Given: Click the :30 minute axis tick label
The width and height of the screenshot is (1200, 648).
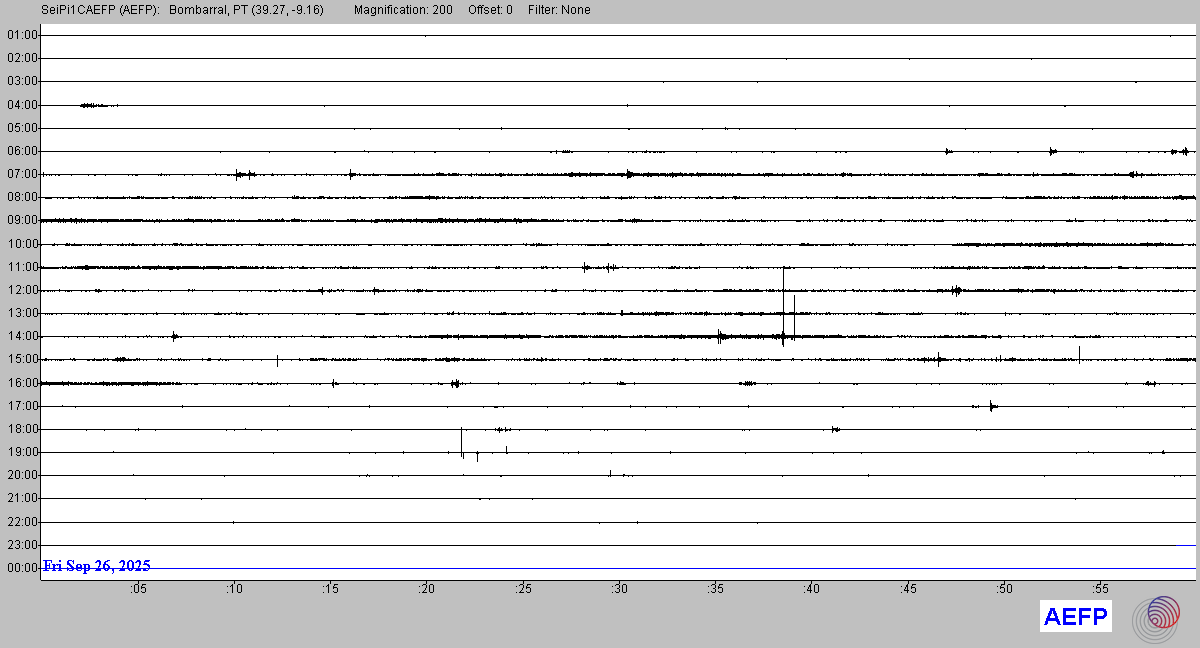Looking at the screenshot, I should (618, 589).
